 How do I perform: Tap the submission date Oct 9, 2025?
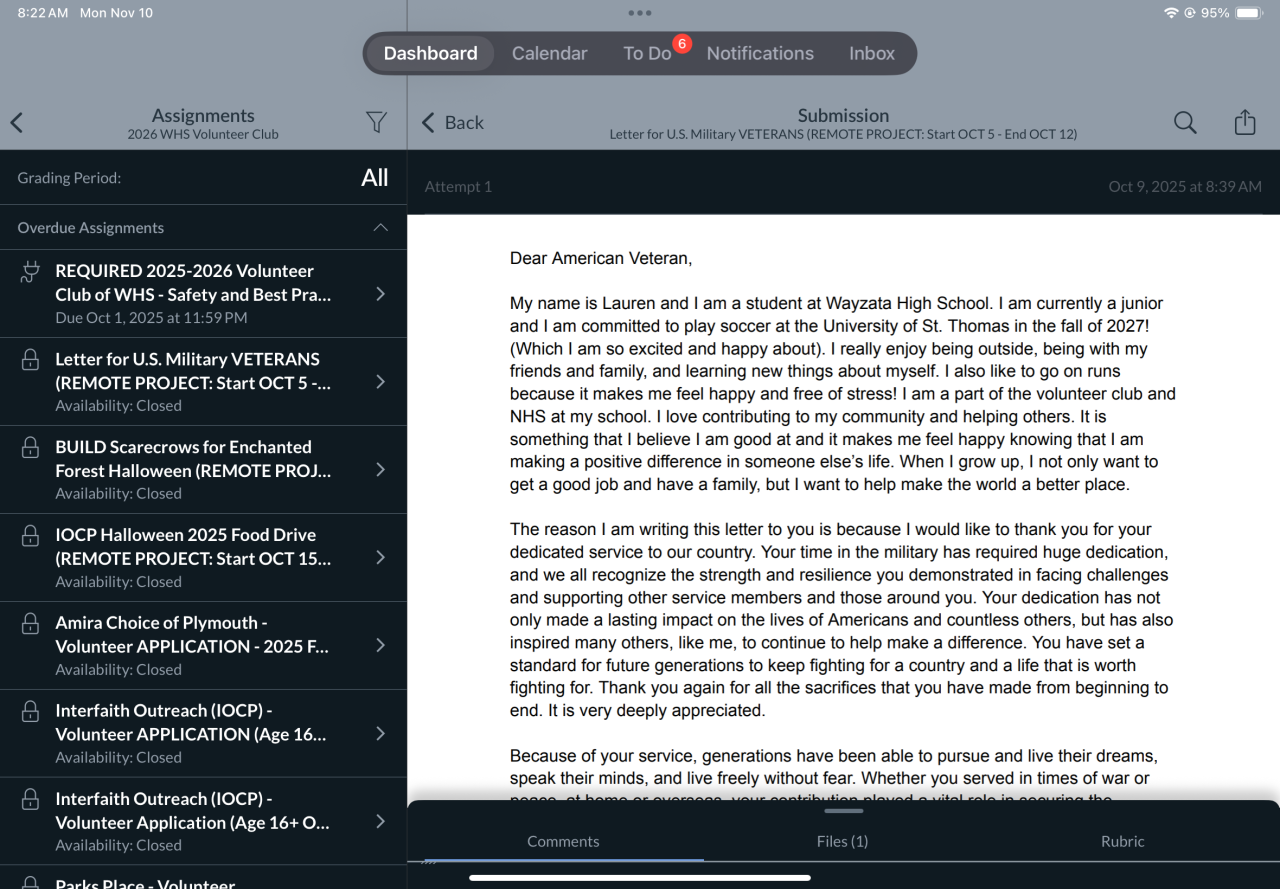click(x=1185, y=186)
